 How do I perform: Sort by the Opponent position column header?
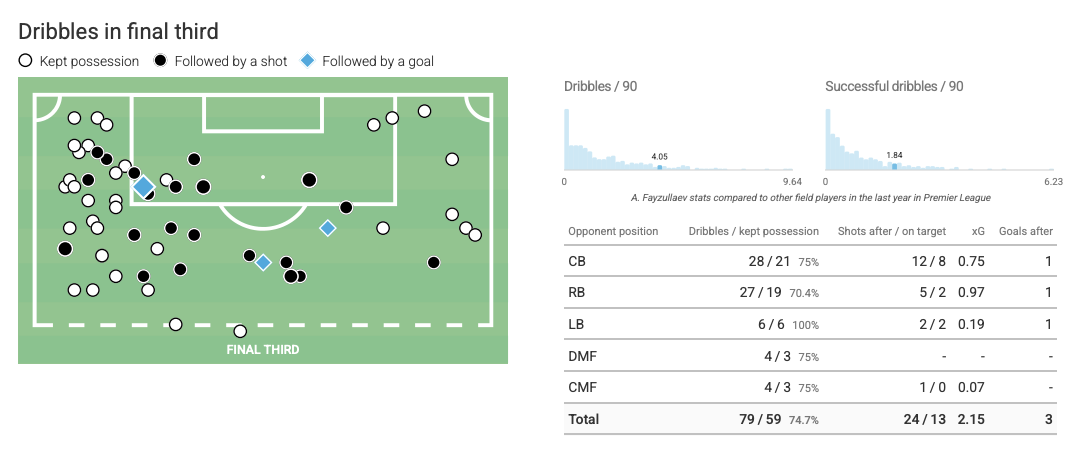[613, 231]
